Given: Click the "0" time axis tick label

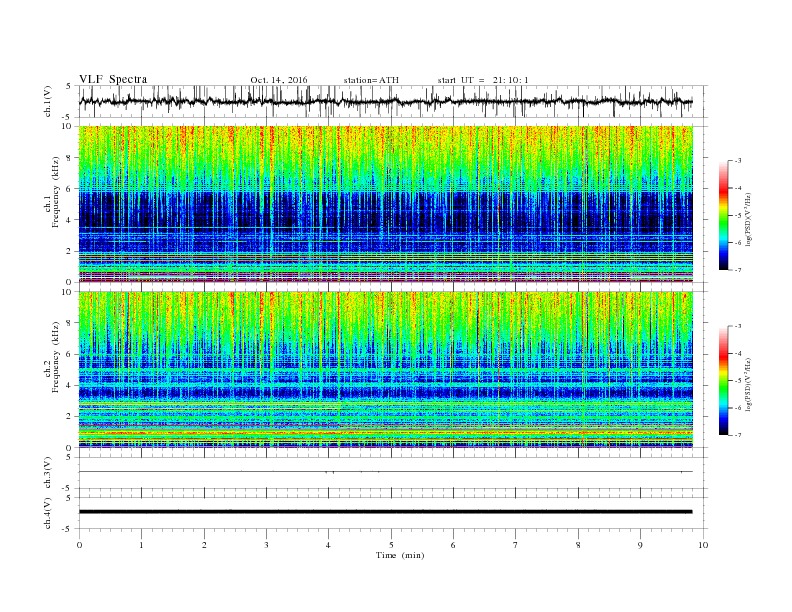Looking at the screenshot, I should (x=79, y=545).
